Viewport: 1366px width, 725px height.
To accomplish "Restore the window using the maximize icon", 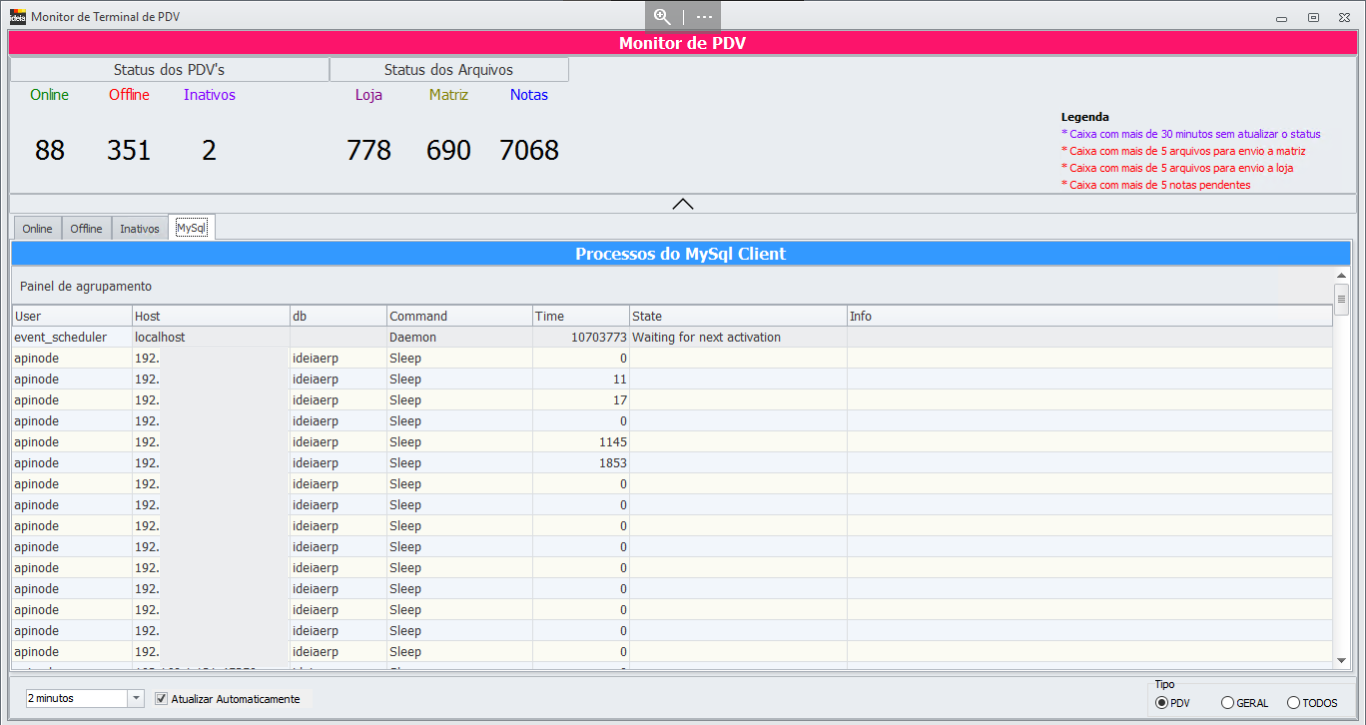I will tap(1313, 17).
